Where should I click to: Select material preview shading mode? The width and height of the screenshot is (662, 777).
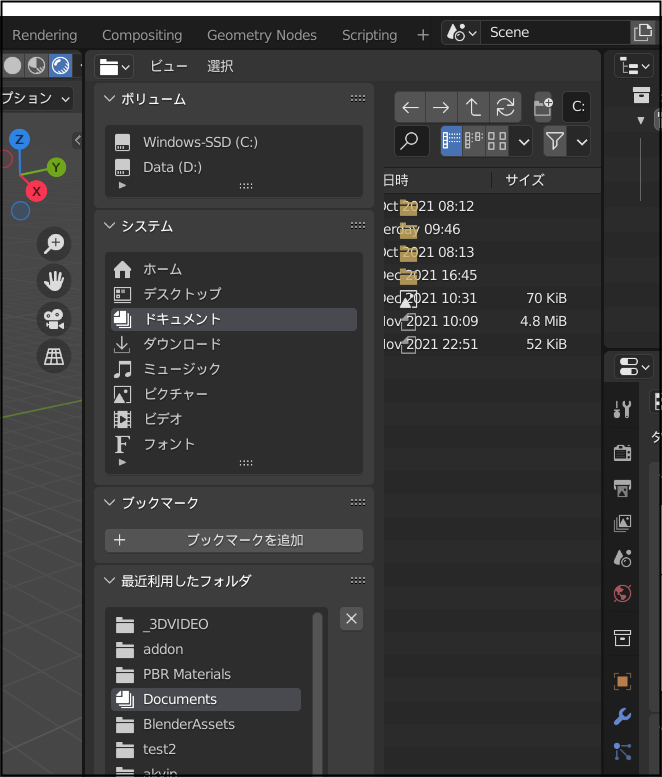(x=37, y=65)
